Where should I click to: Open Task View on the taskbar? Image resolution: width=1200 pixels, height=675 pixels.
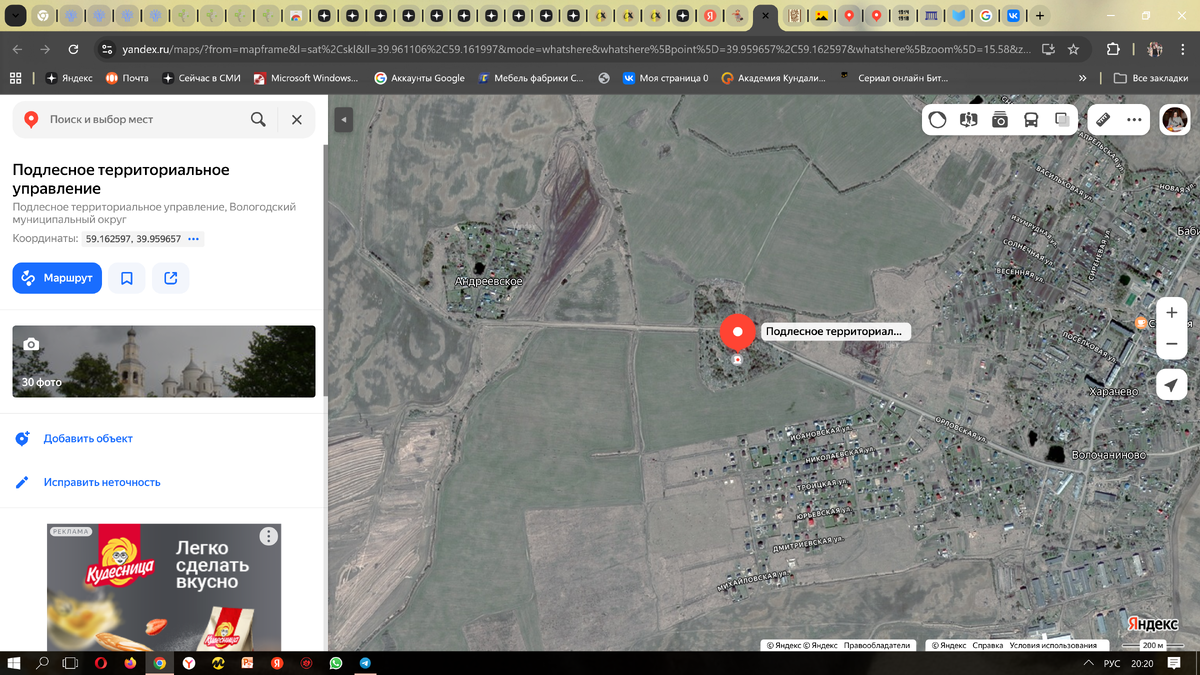tap(71, 663)
